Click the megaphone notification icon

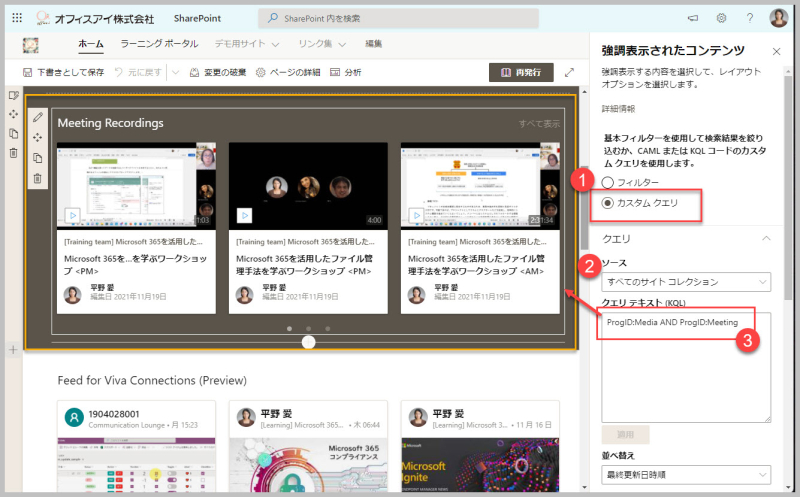click(x=692, y=18)
